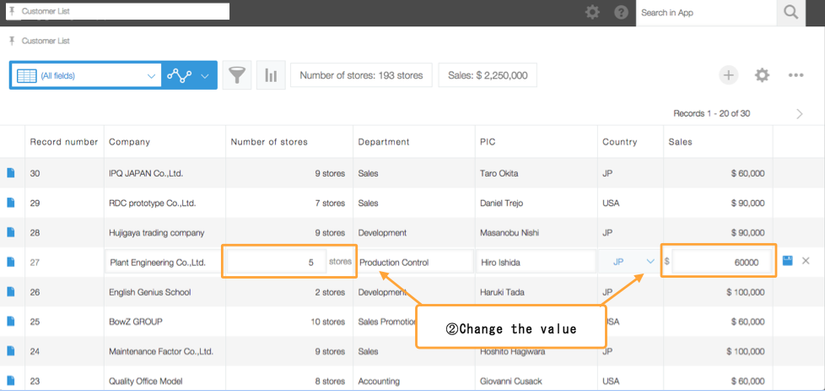Click the pin icon in the Customer List breadcrumb
The width and height of the screenshot is (825, 391).
[x=12, y=41]
